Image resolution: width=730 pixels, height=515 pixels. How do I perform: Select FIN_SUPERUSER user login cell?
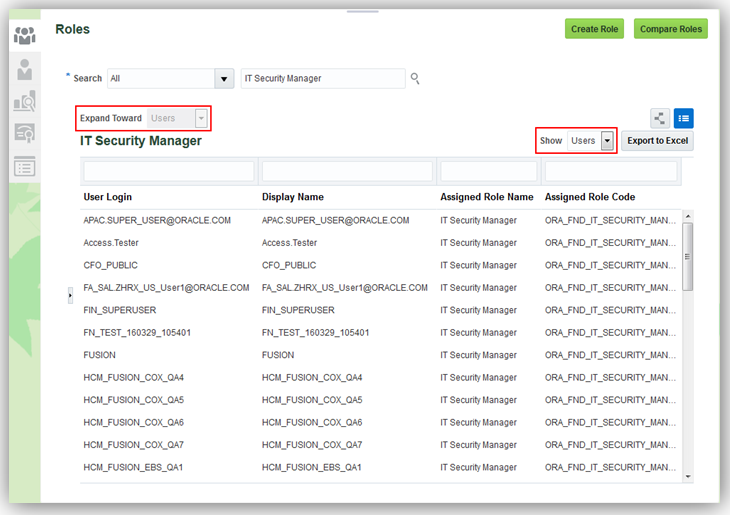click(x=120, y=310)
